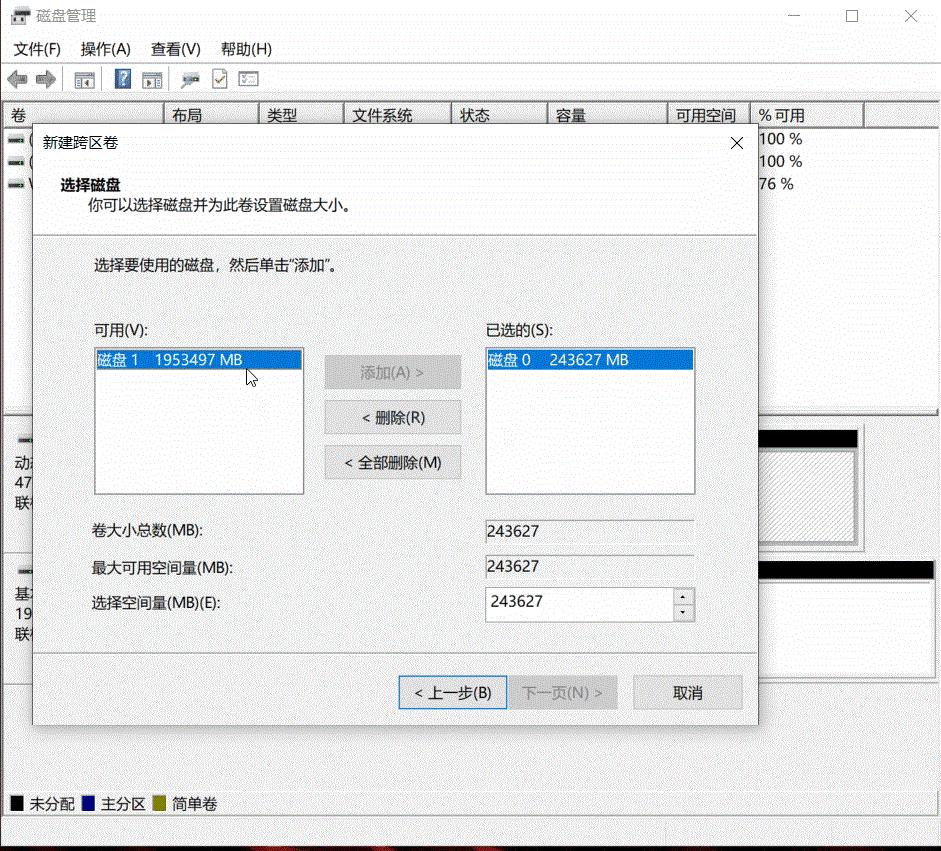
Task: Click the properties checkmark toolbar icon
Action: point(219,79)
